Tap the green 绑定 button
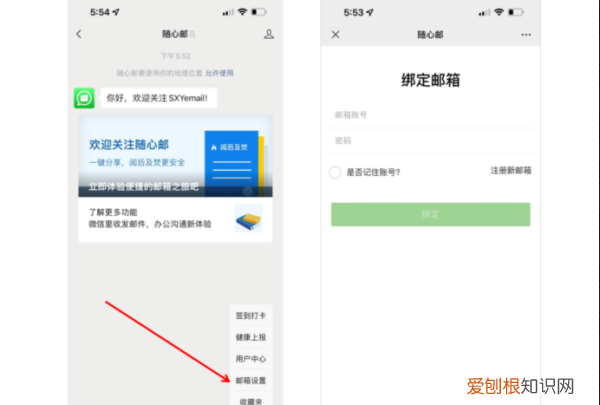The image size is (600, 405). tap(430, 214)
